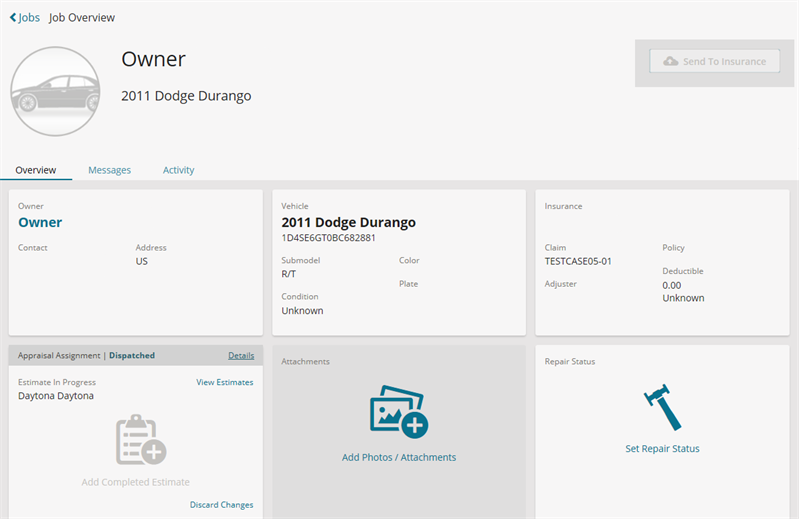Click Add Completed Estimate label
The image size is (799, 519).
click(x=136, y=482)
